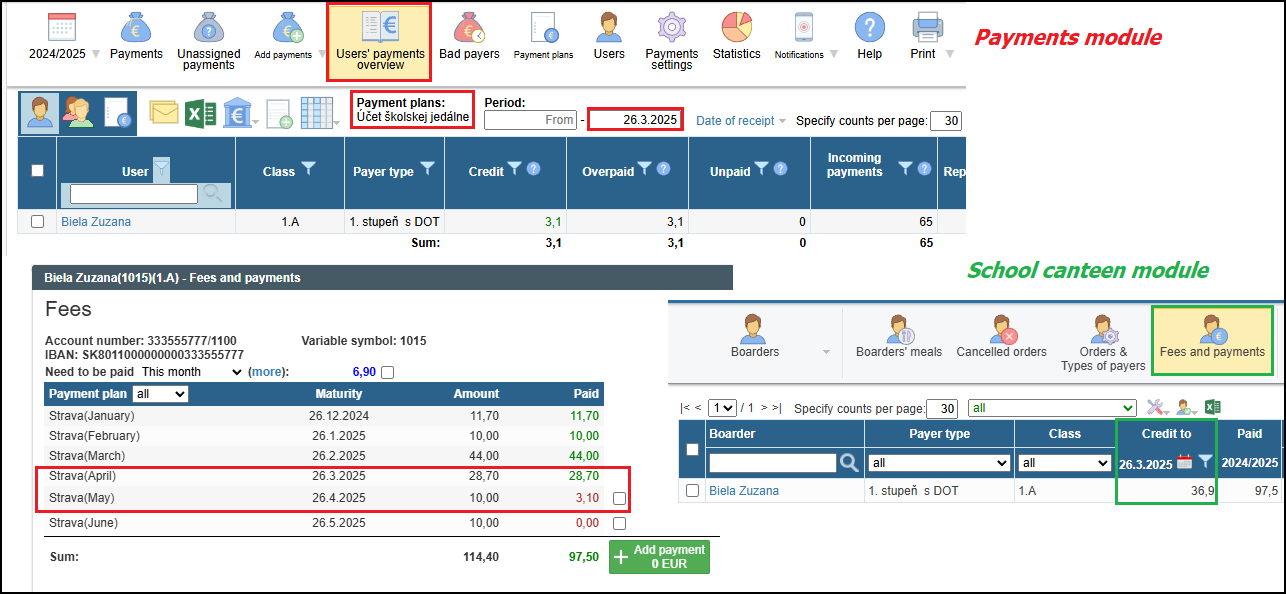Click the green Add payment button
Screen dimensions: 1286x594
pos(659,557)
